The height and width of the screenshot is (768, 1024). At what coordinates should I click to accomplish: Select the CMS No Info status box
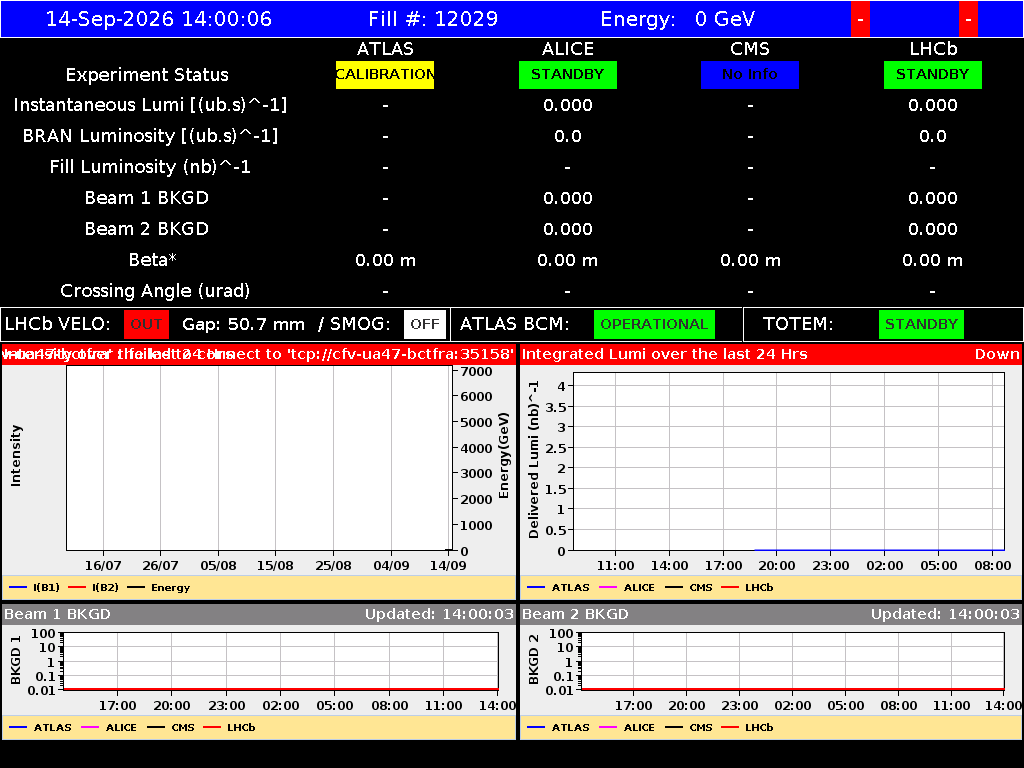[x=750, y=74]
